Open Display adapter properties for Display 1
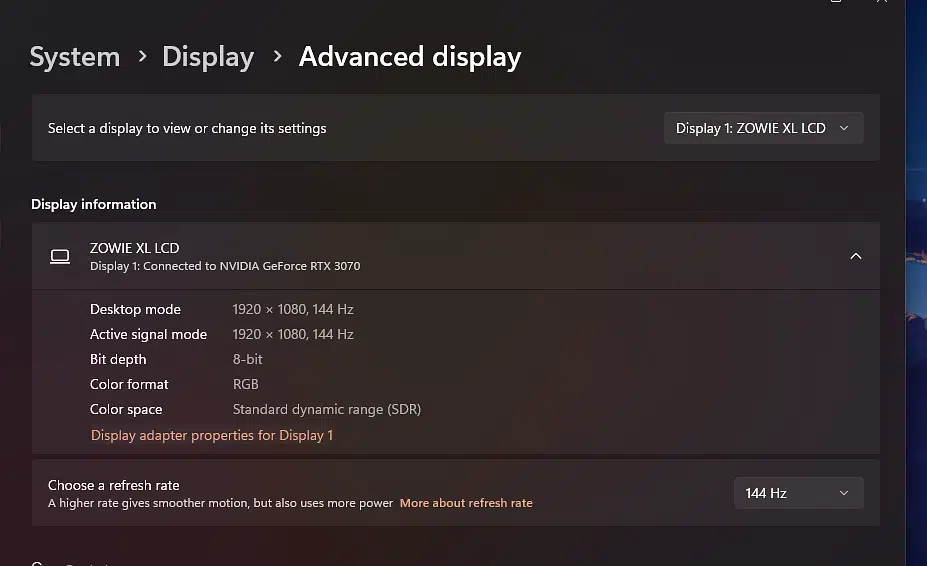Viewport: 927px width, 566px height. point(212,435)
